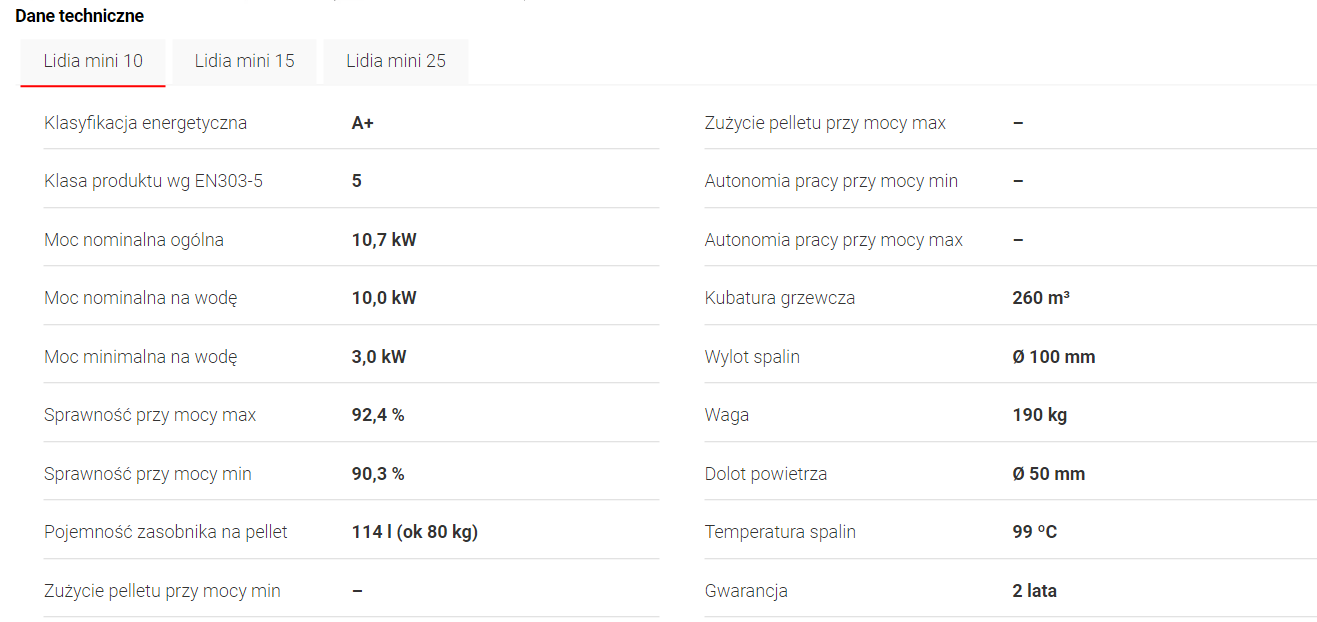Select the Lidia mini 25 tab
Viewport: 1317px width, 622px height.
(x=396, y=61)
